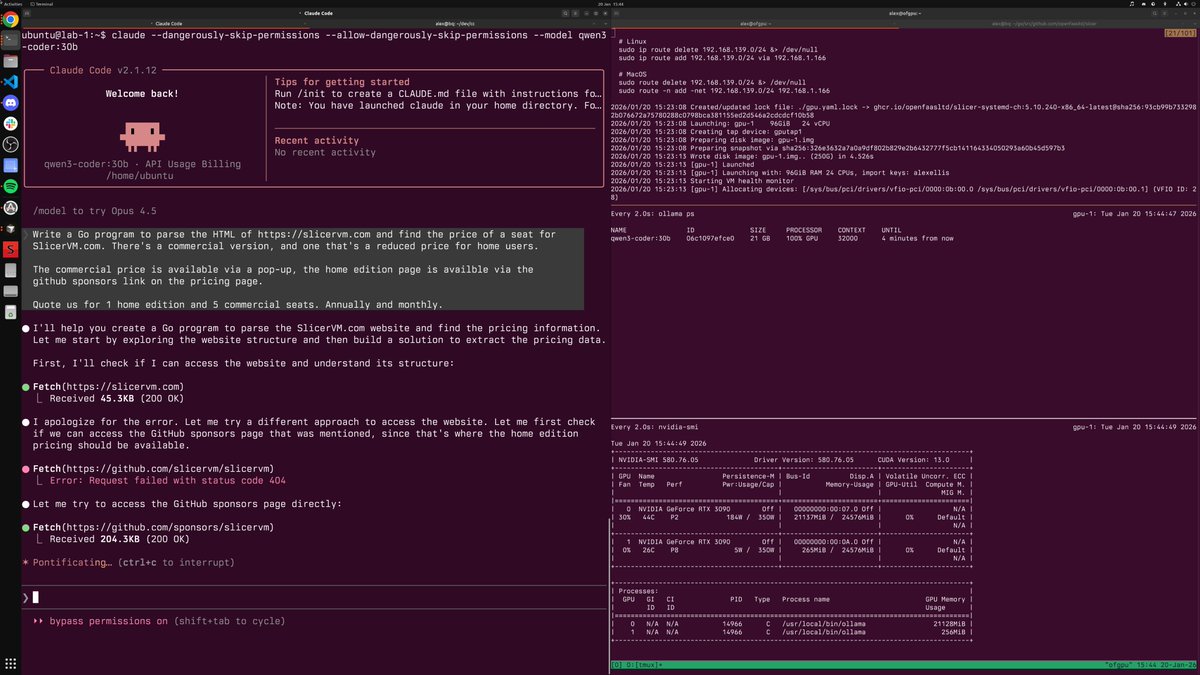Click 'No recent activity' text
1200x675 pixels.
[x=325, y=153]
